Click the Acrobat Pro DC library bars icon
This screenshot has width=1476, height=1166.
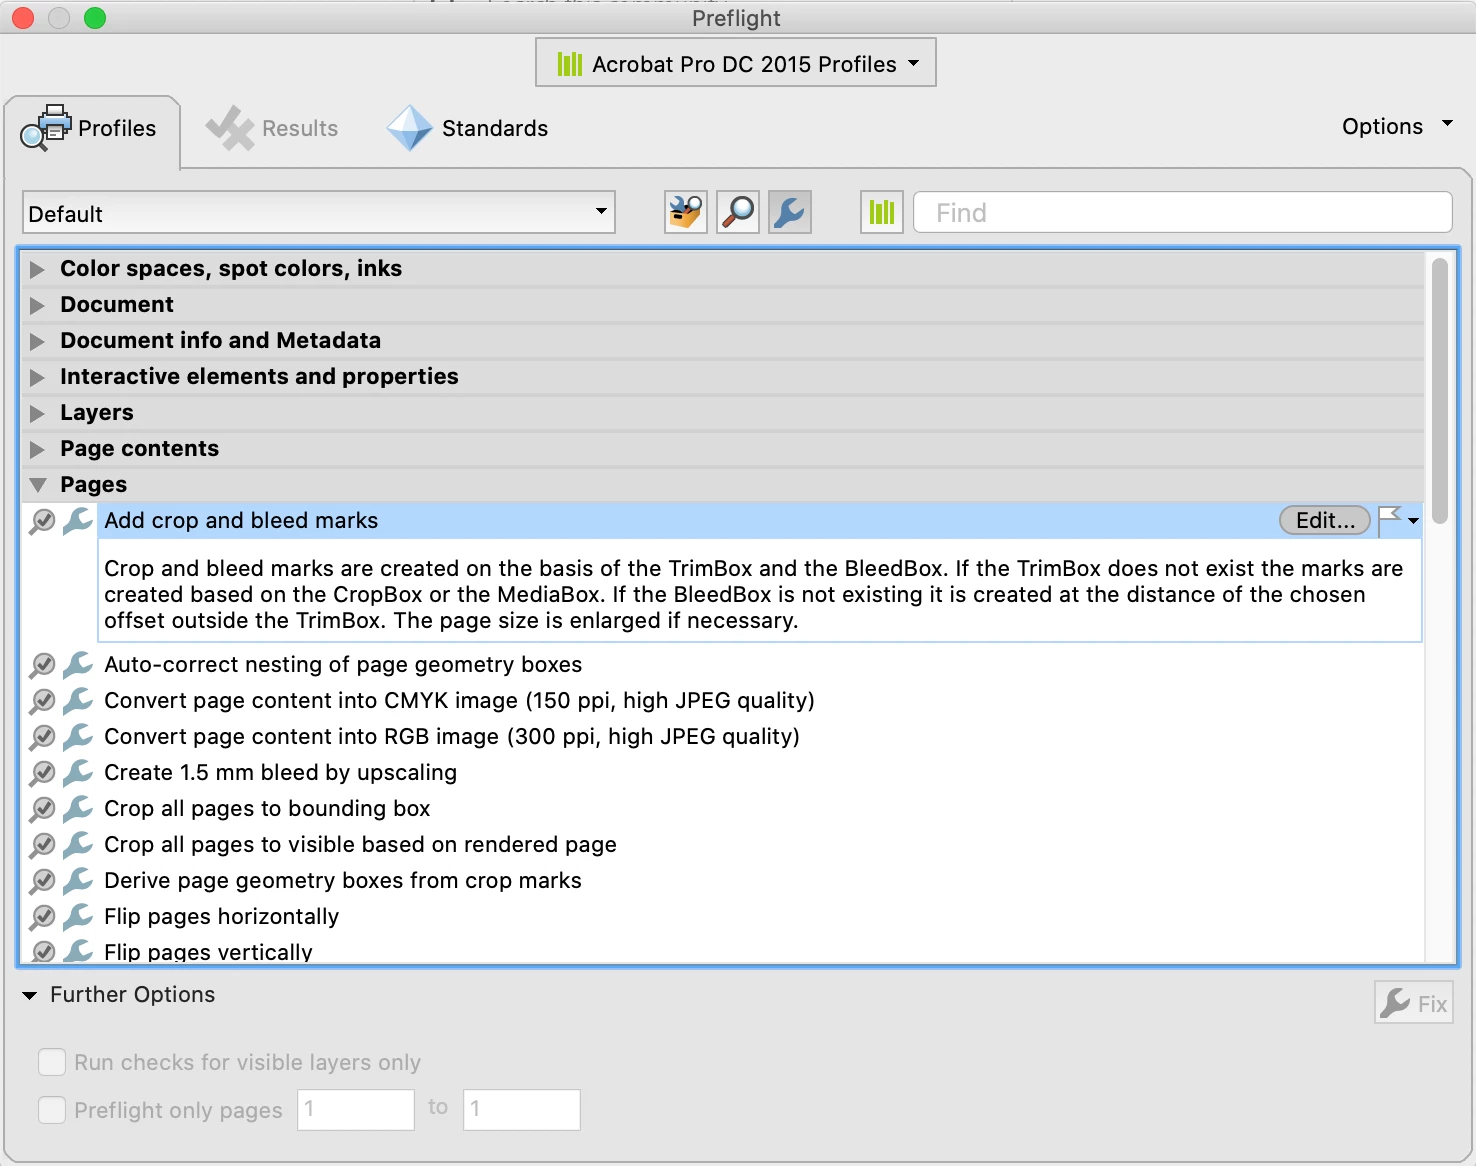pyautogui.click(x=570, y=64)
